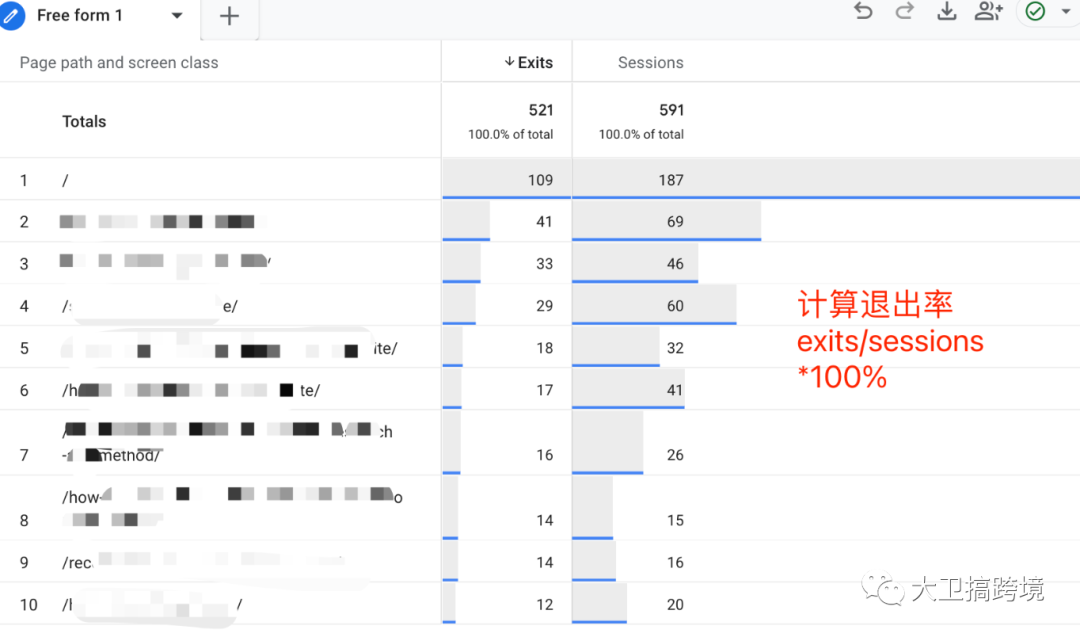Sort by the Sessions column header
The height and width of the screenshot is (637, 1080).
(x=650, y=62)
